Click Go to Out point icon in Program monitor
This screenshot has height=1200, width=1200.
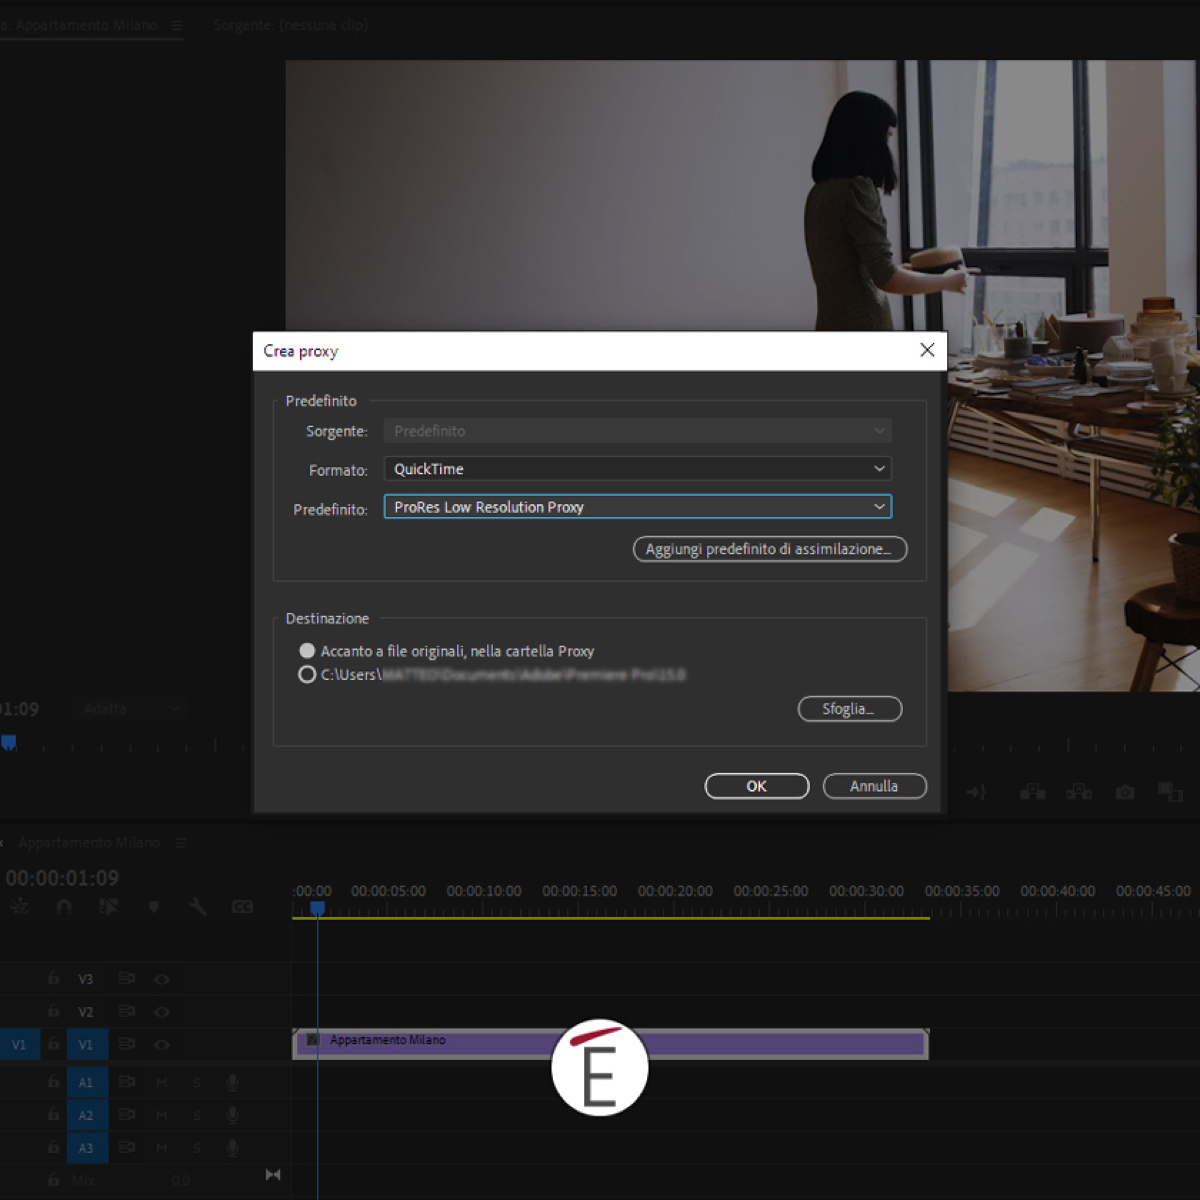tap(977, 792)
